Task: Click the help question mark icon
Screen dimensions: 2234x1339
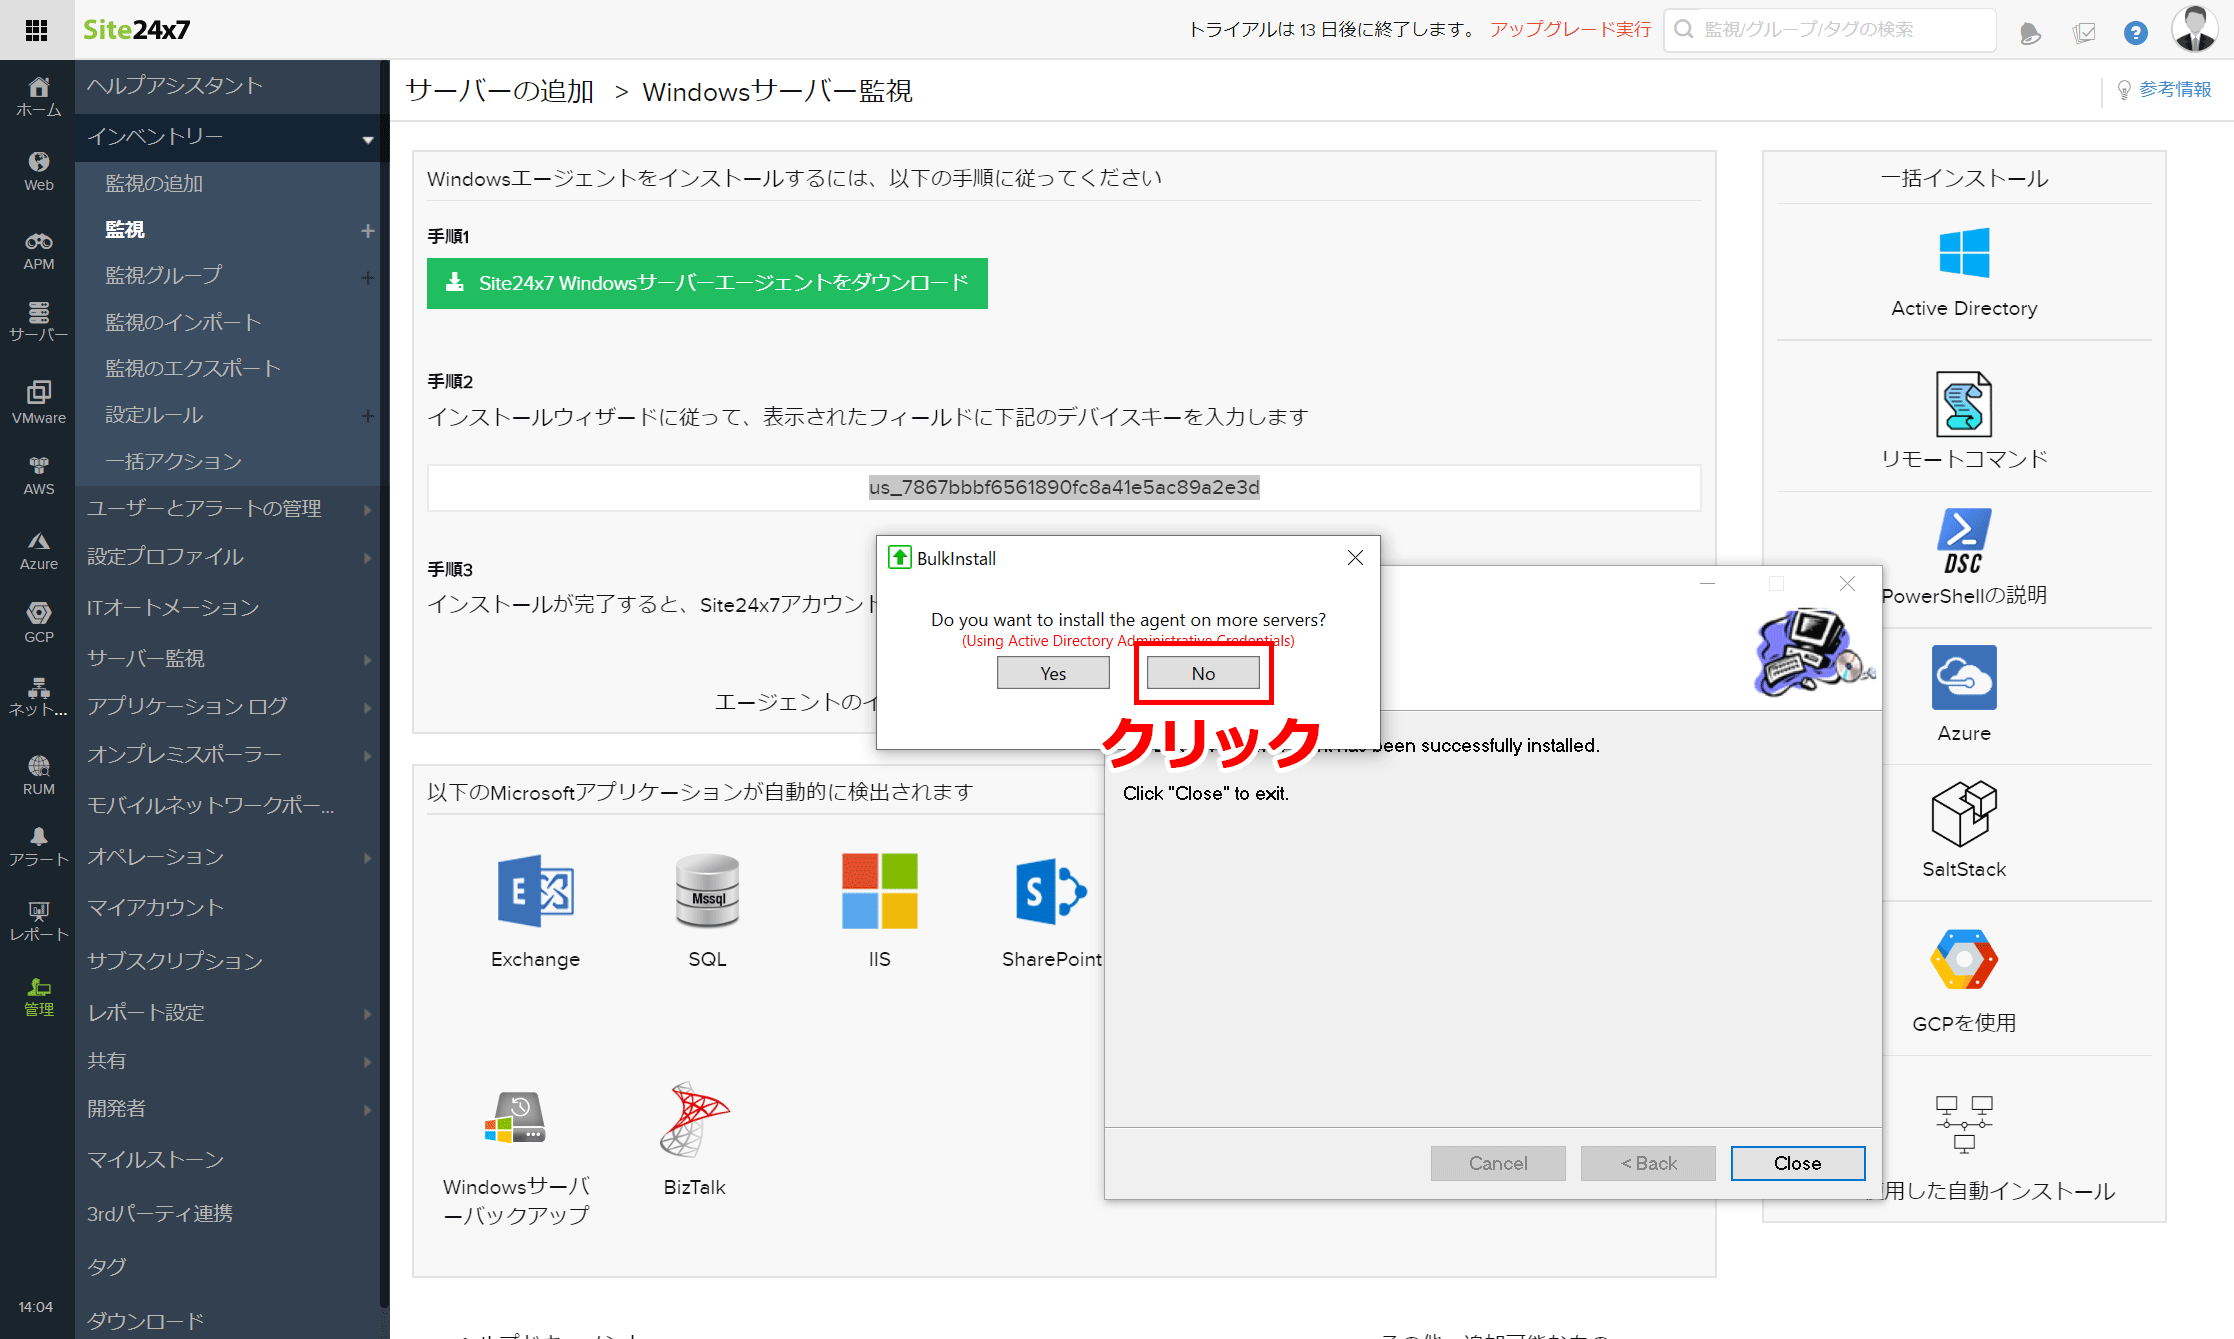Action: pyautogui.click(x=2135, y=32)
